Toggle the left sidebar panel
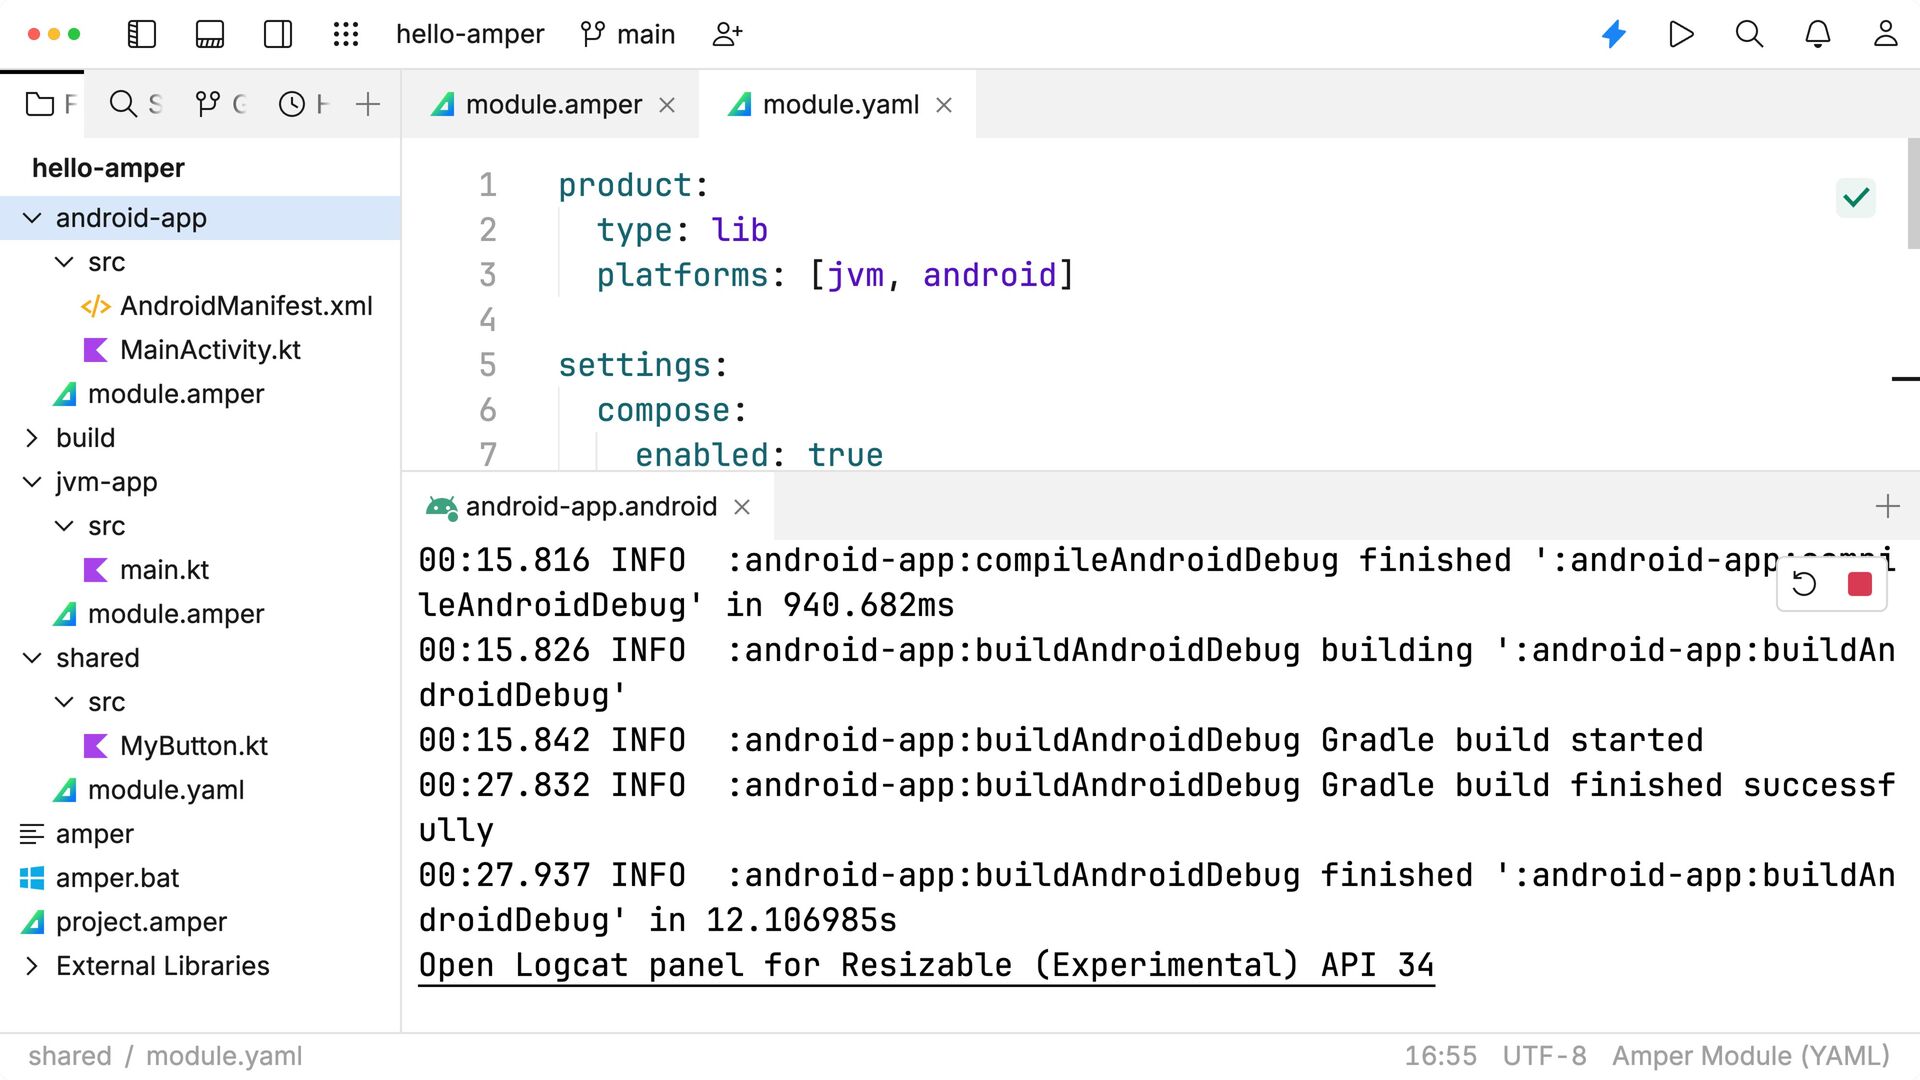Screen dimensions: 1920x1080 point(142,34)
